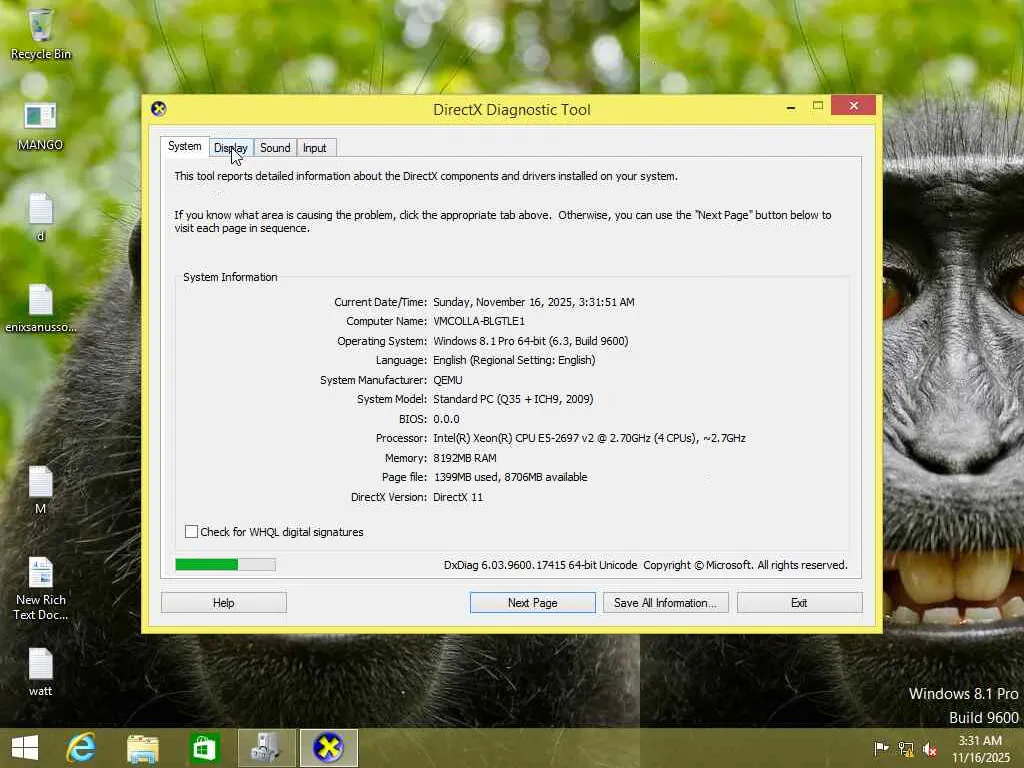Screen dimensions: 1024x768
Task: Click Save All Information button
Action: click(x=665, y=603)
